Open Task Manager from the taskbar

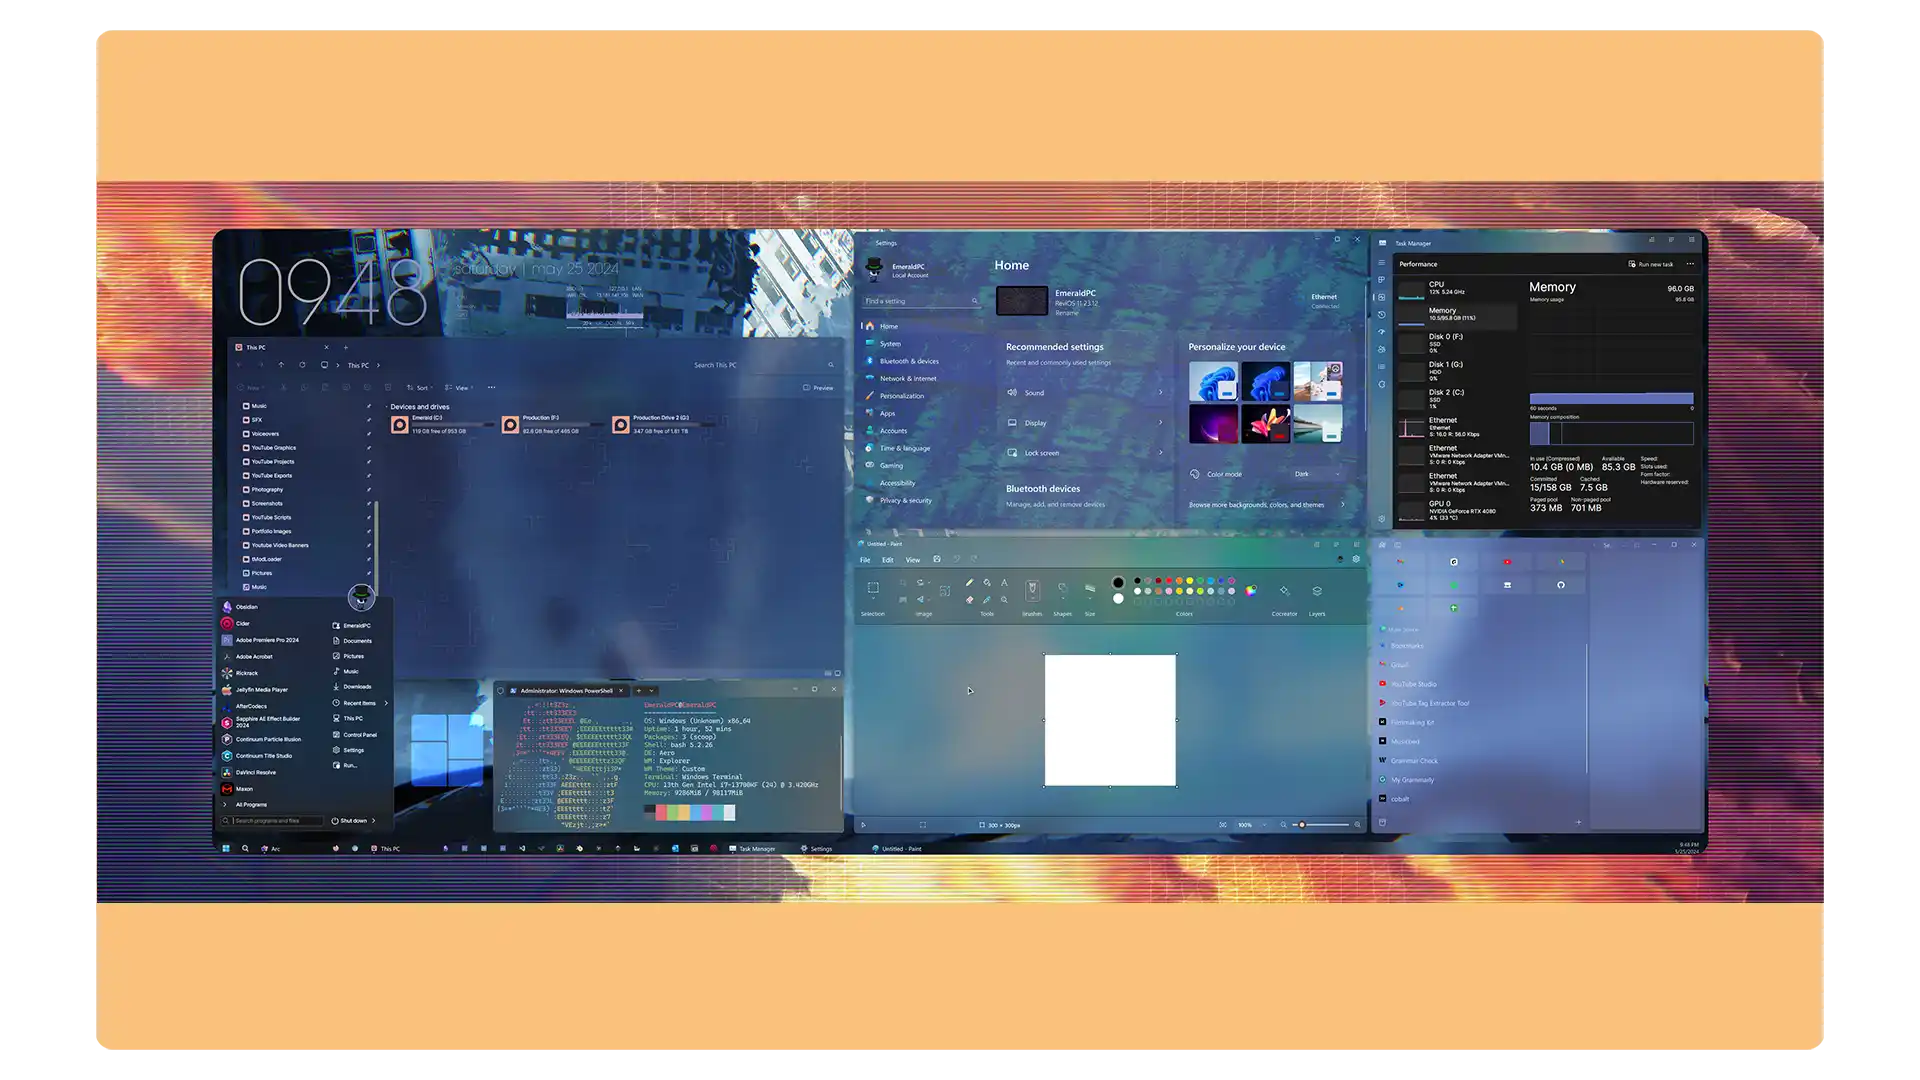point(754,848)
